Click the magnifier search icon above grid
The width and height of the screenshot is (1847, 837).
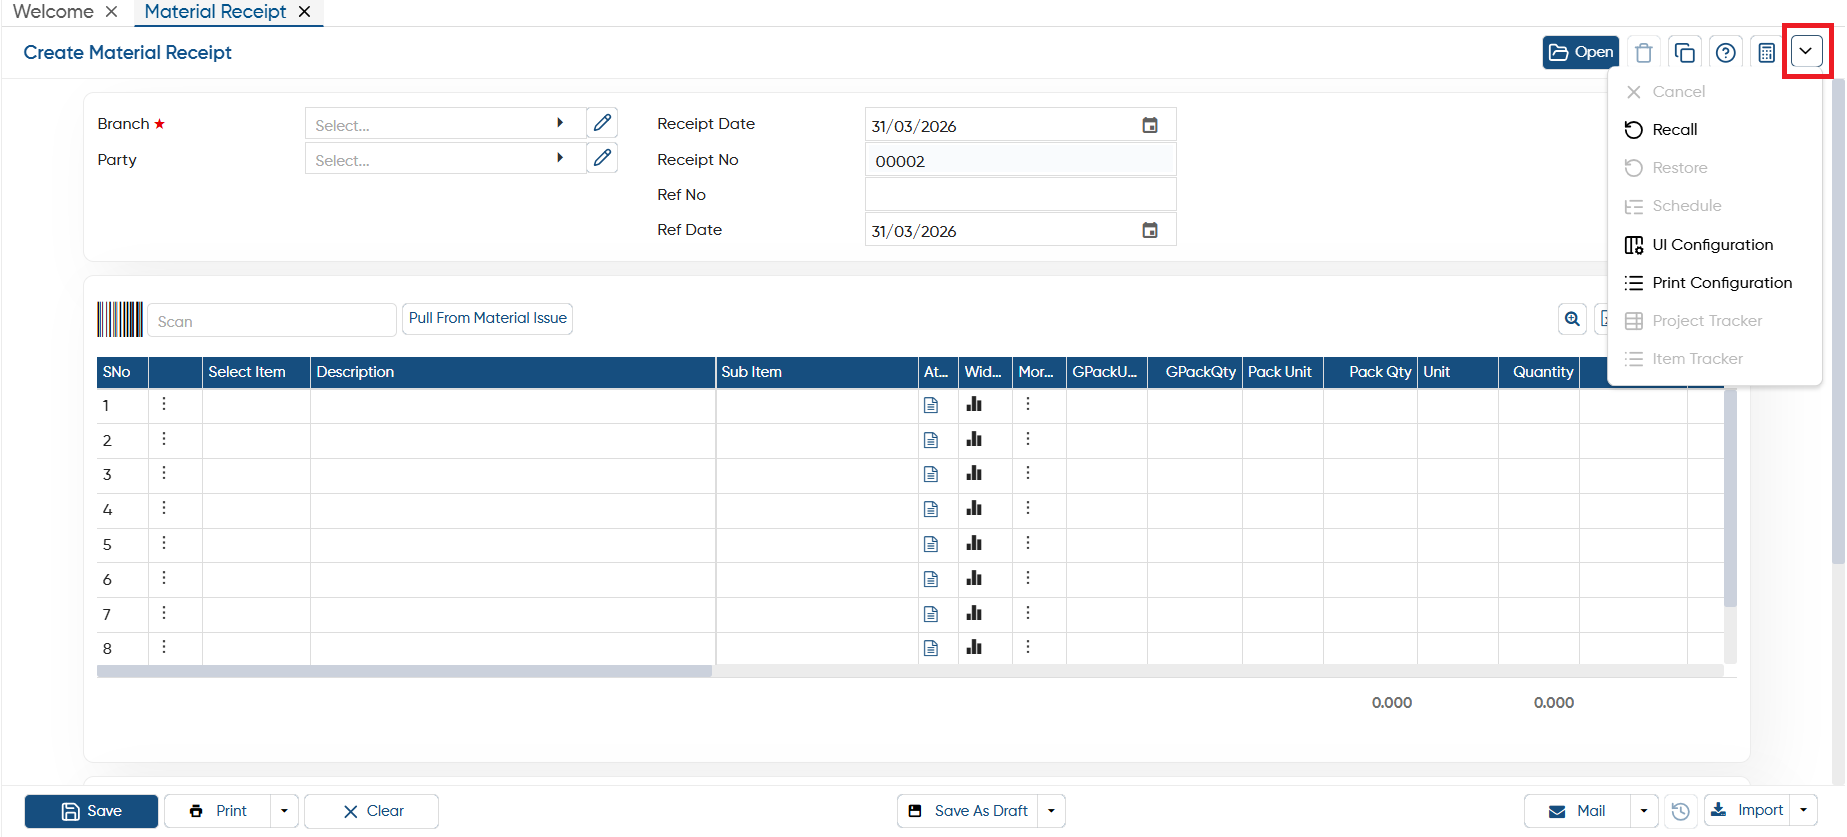1572,319
